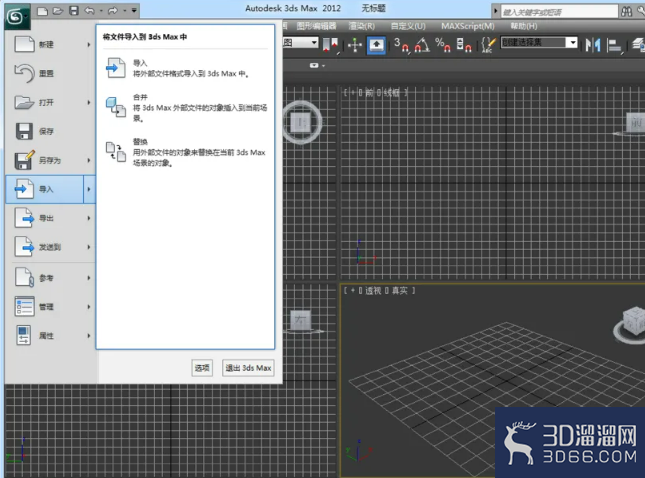Screen dimensions: 645x478
Task: Click the use pivot point center icon
Action: (331, 45)
